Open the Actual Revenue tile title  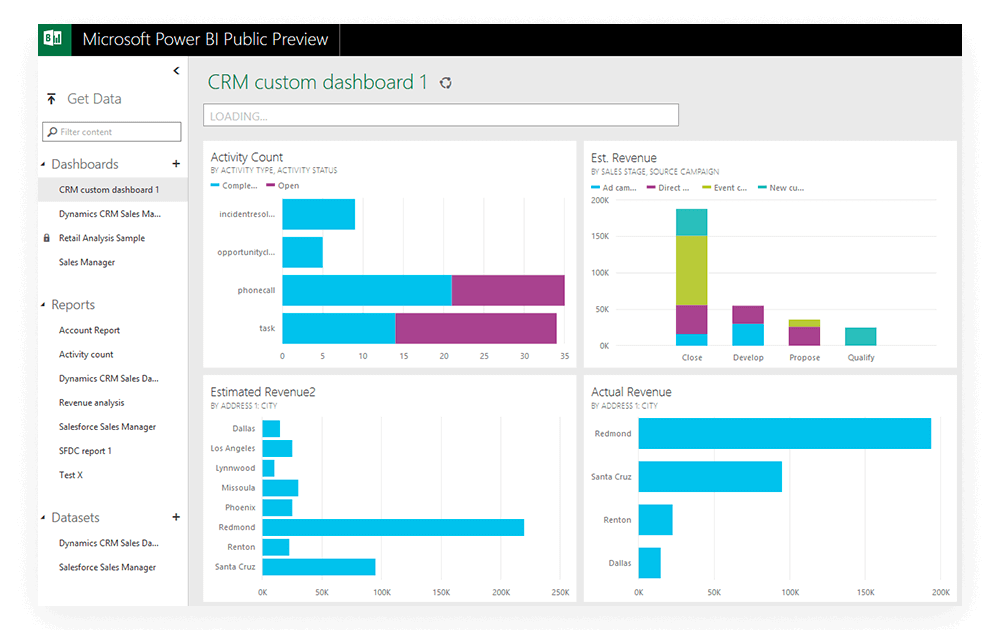tap(631, 392)
